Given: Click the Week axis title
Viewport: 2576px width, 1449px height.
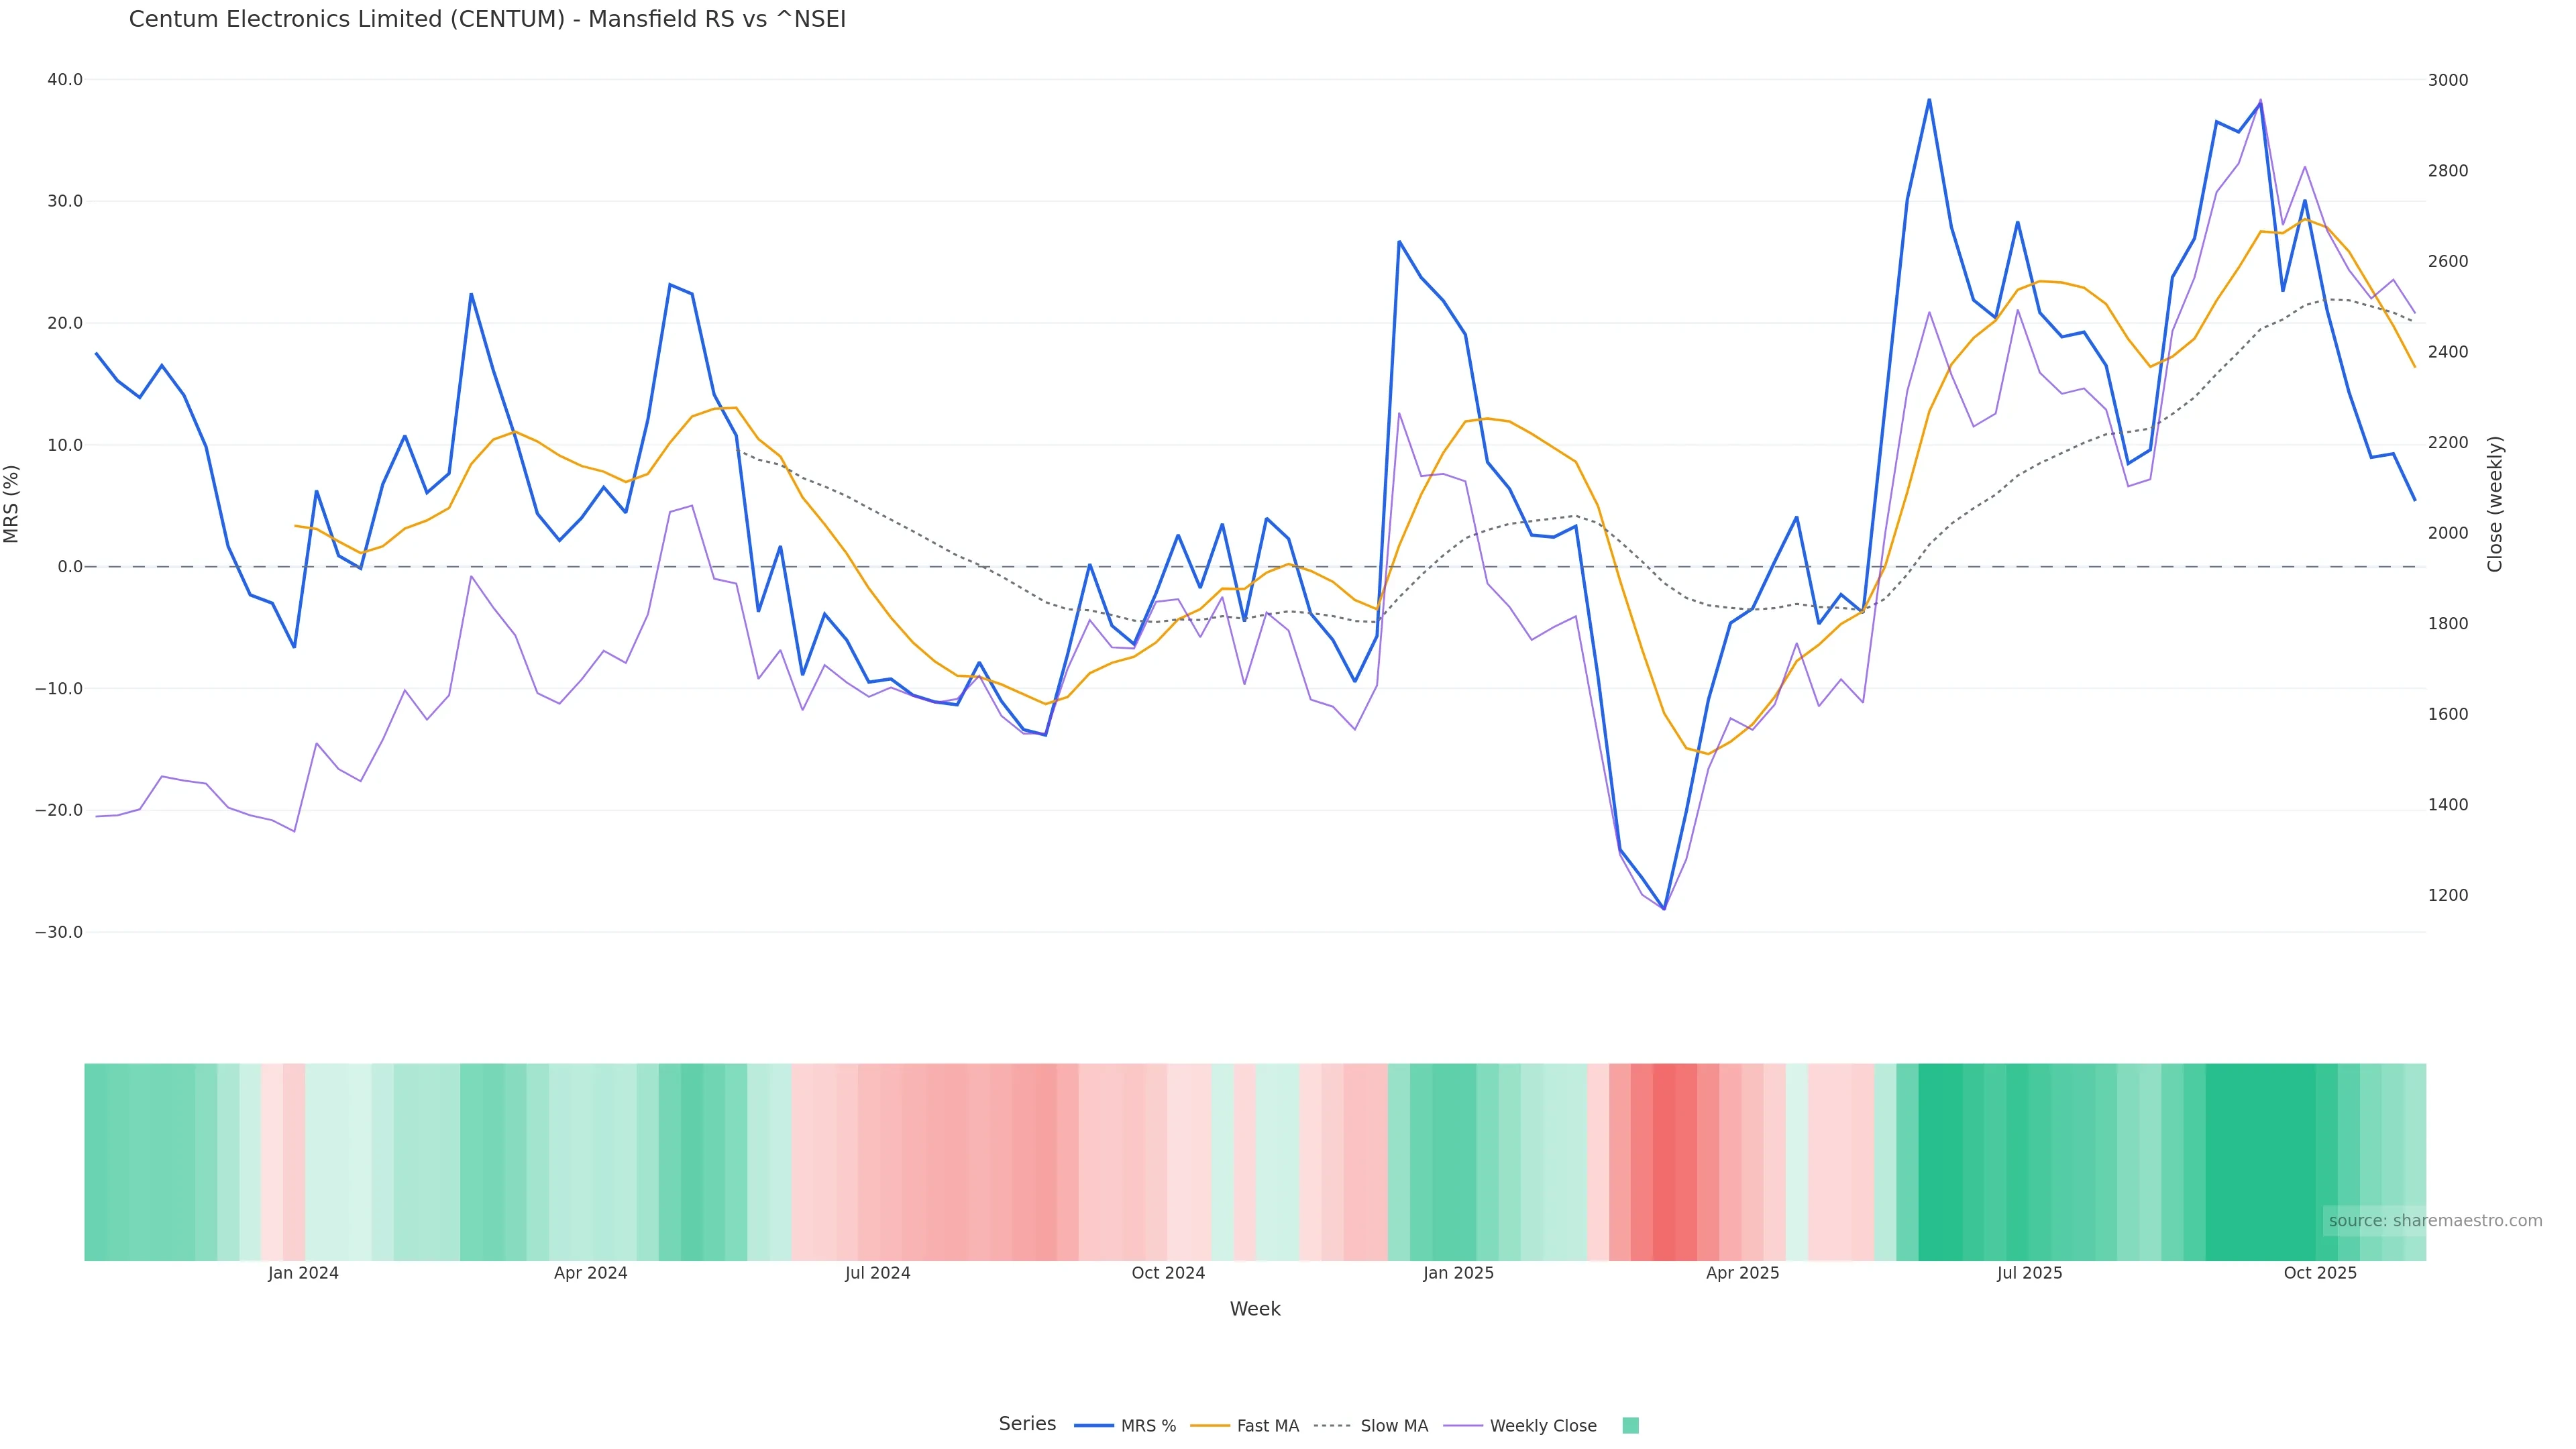Looking at the screenshot, I should [x=1254, y=1309].
